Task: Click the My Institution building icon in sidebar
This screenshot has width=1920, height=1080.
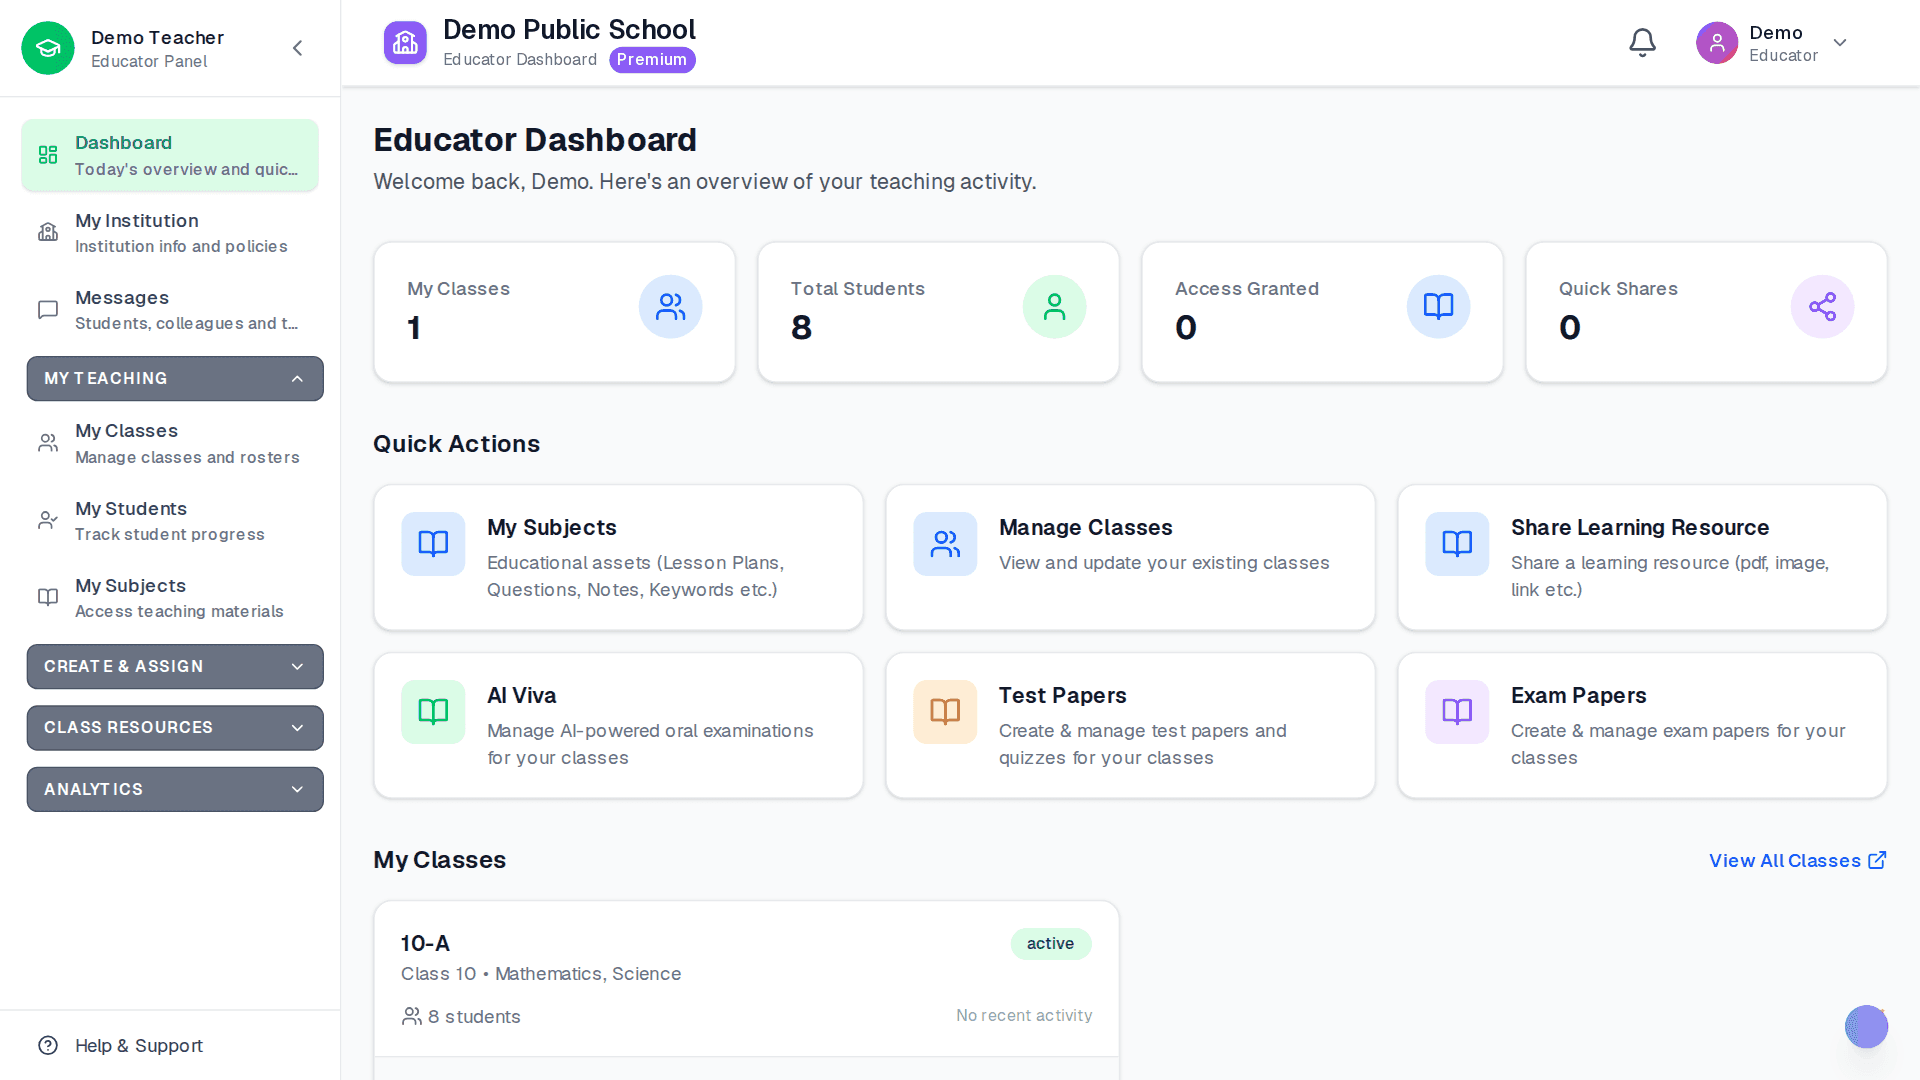Action: tap(48, 232)
